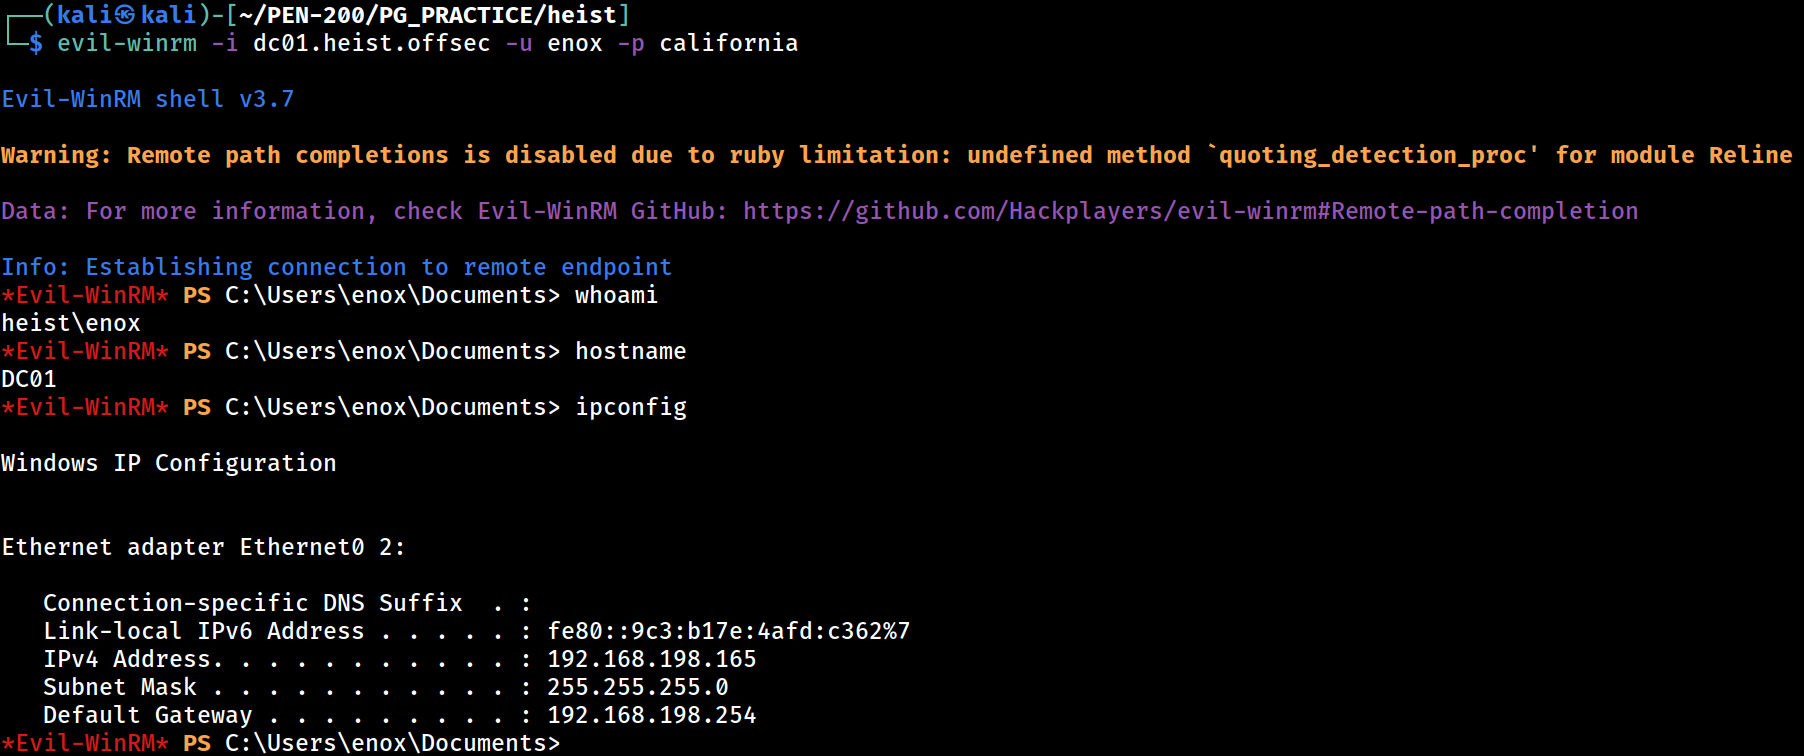Click the Kali skull icon in prompt
The width and height of the screenshot is (1804, 756).
pos(125,15)
